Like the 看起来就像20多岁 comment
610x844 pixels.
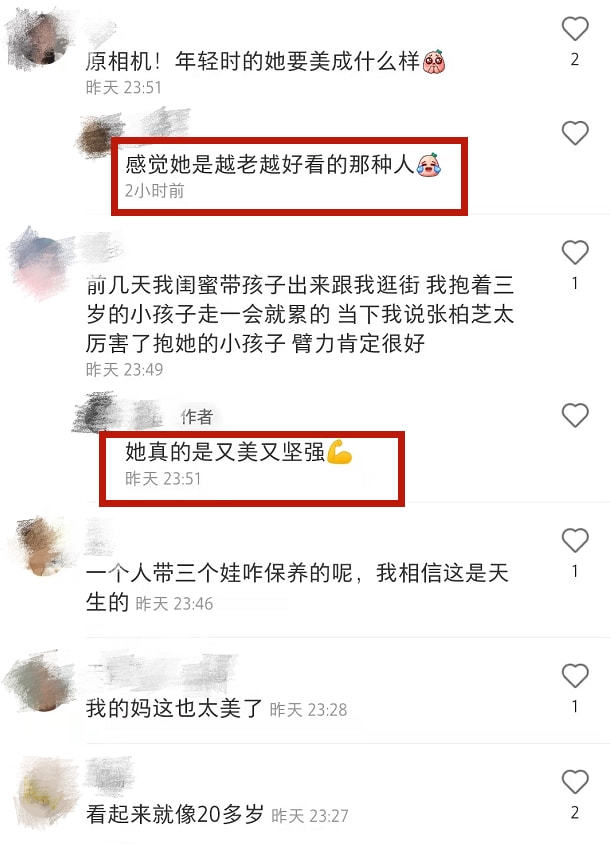[x=574, y=782]
